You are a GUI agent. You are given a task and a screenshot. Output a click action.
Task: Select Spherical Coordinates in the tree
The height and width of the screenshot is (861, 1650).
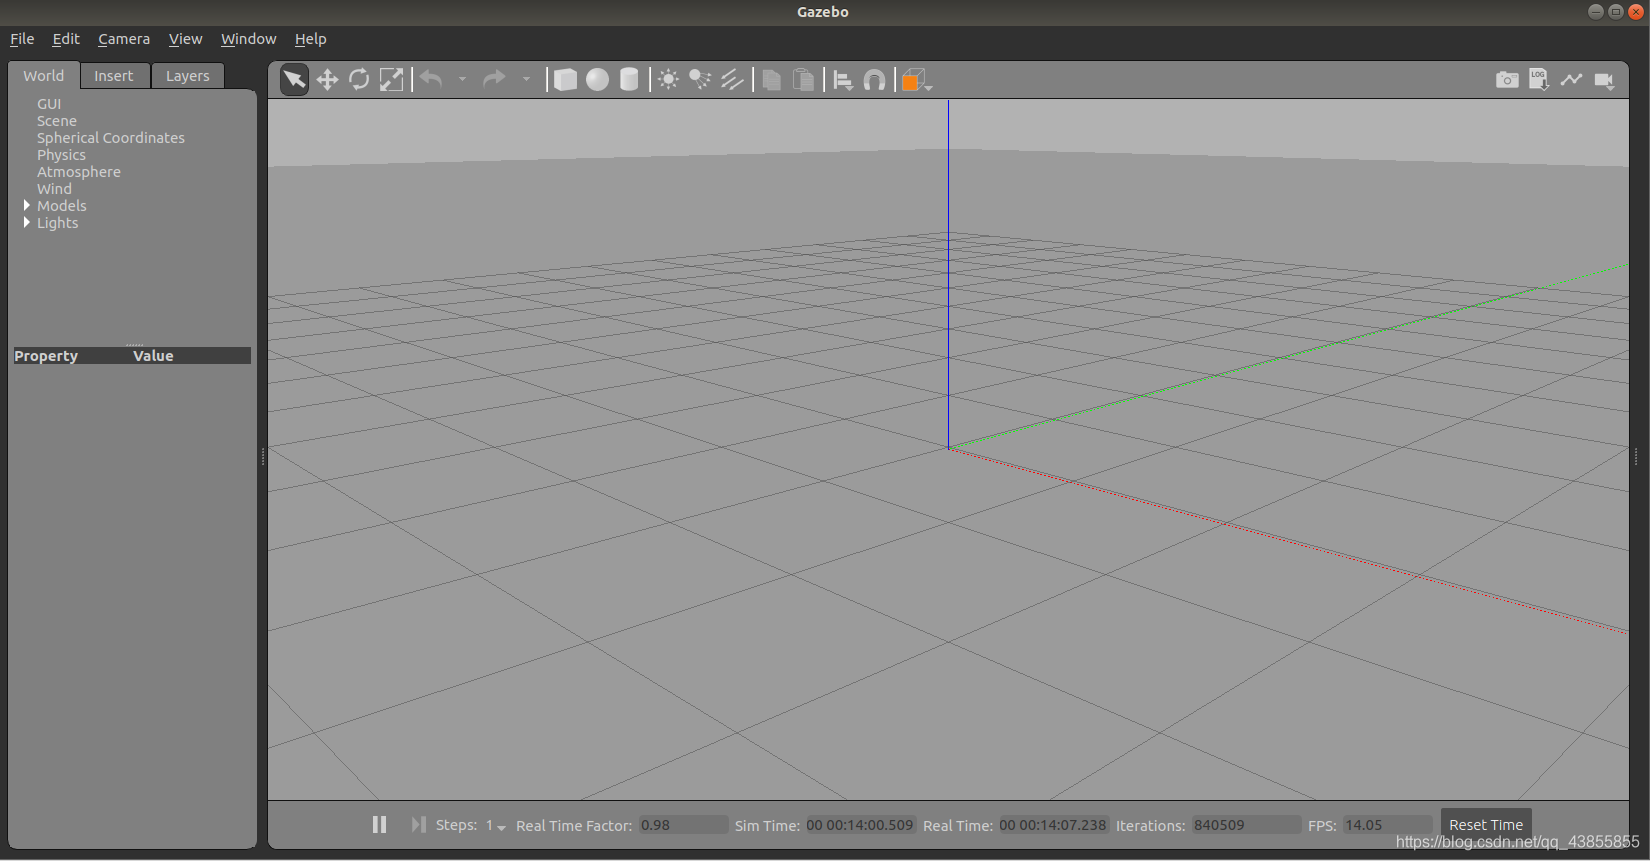tap(111, 138)
